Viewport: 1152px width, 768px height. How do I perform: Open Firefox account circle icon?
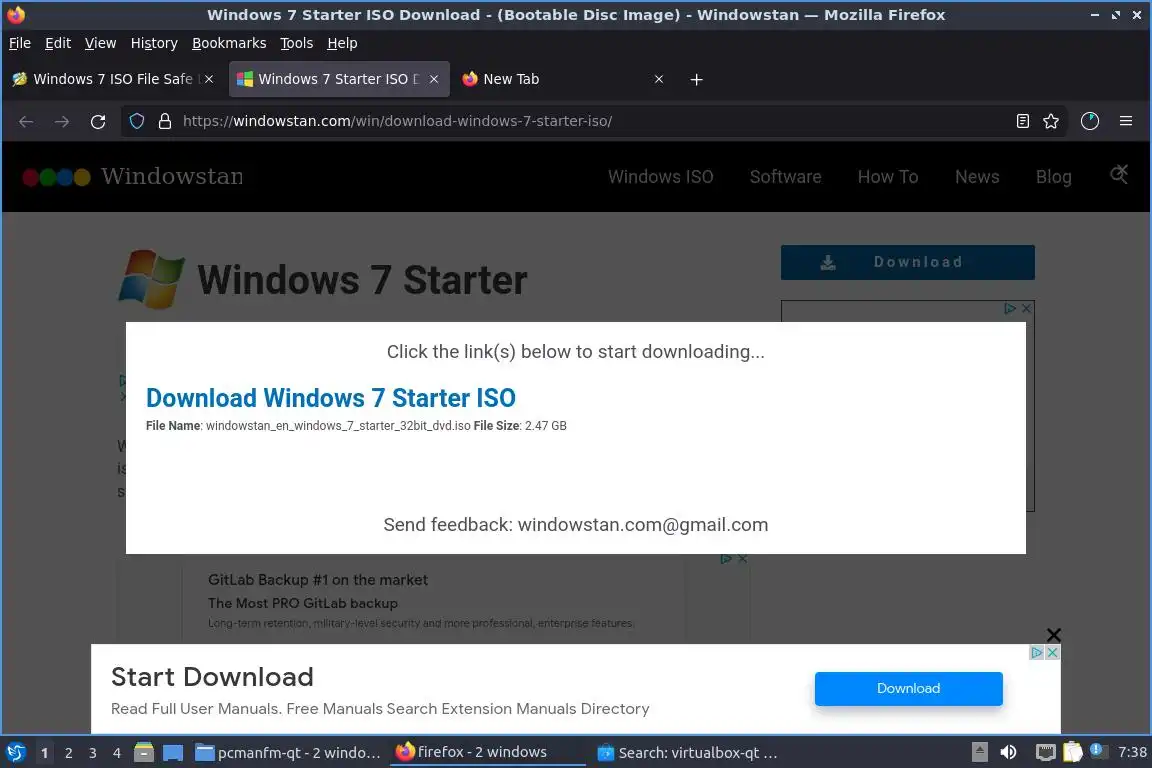tap(1090, 121)
